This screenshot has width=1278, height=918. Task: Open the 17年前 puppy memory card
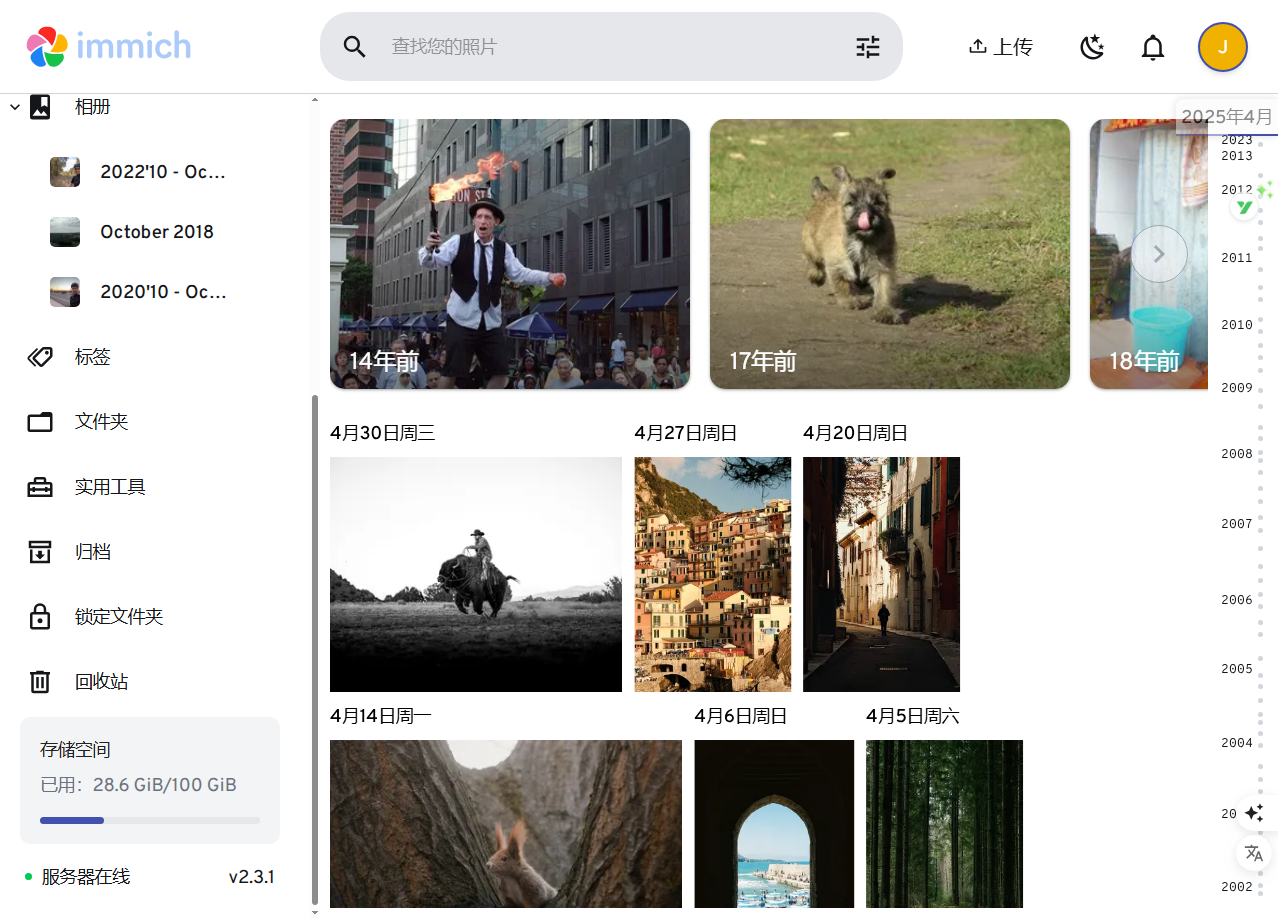889,254
